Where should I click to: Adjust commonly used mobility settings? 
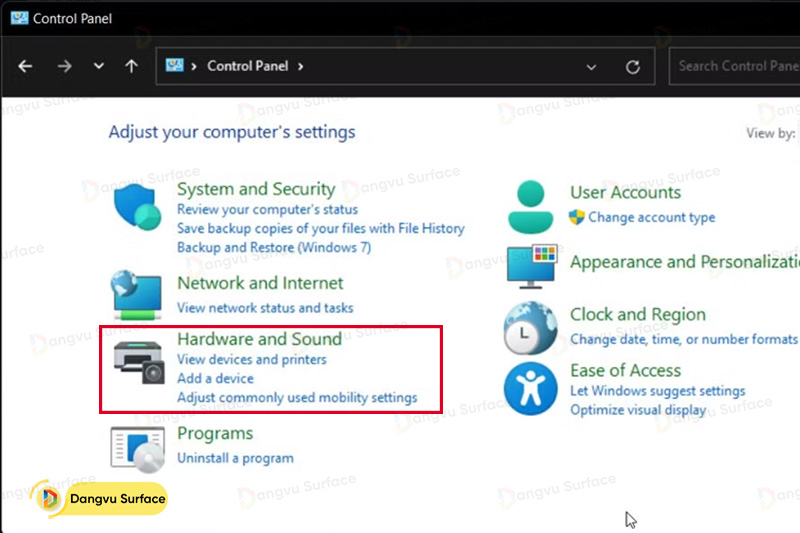[x=297, y=397]
